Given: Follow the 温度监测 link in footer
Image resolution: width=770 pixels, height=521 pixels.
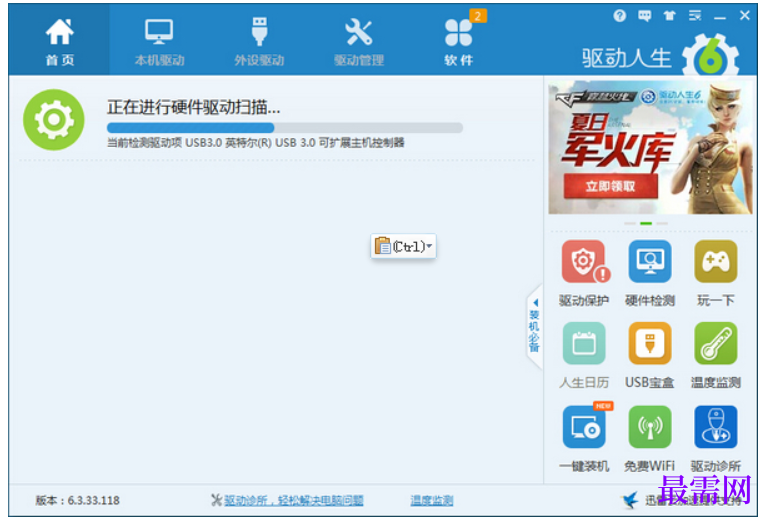Looking at the screenshot, I should pyautogui.click(x=432, y=500).
